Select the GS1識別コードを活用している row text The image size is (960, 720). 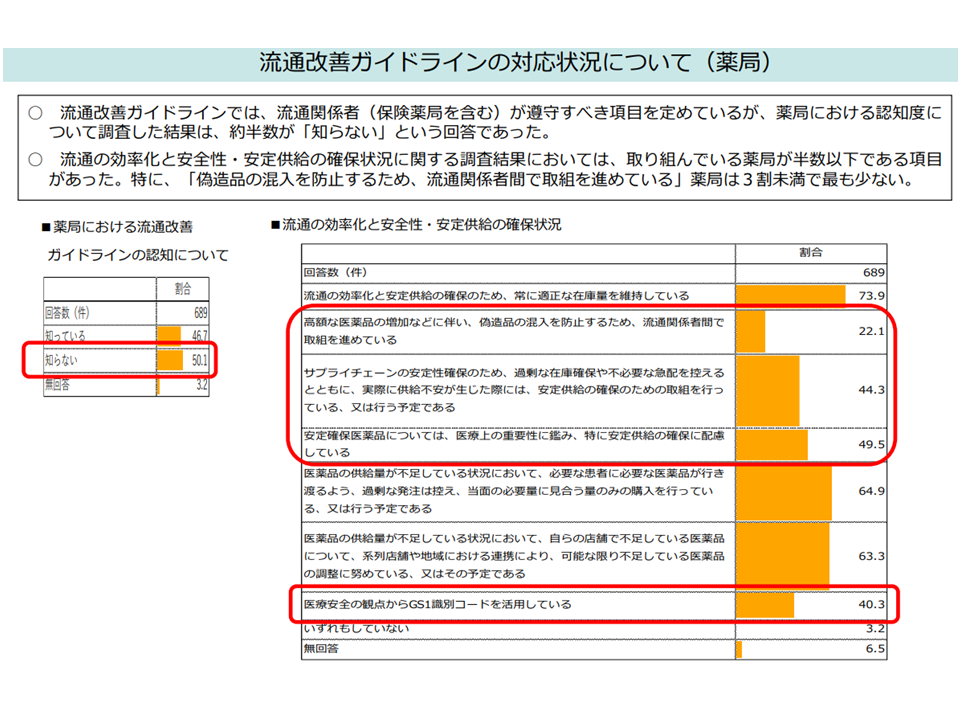tap(438, 604)
